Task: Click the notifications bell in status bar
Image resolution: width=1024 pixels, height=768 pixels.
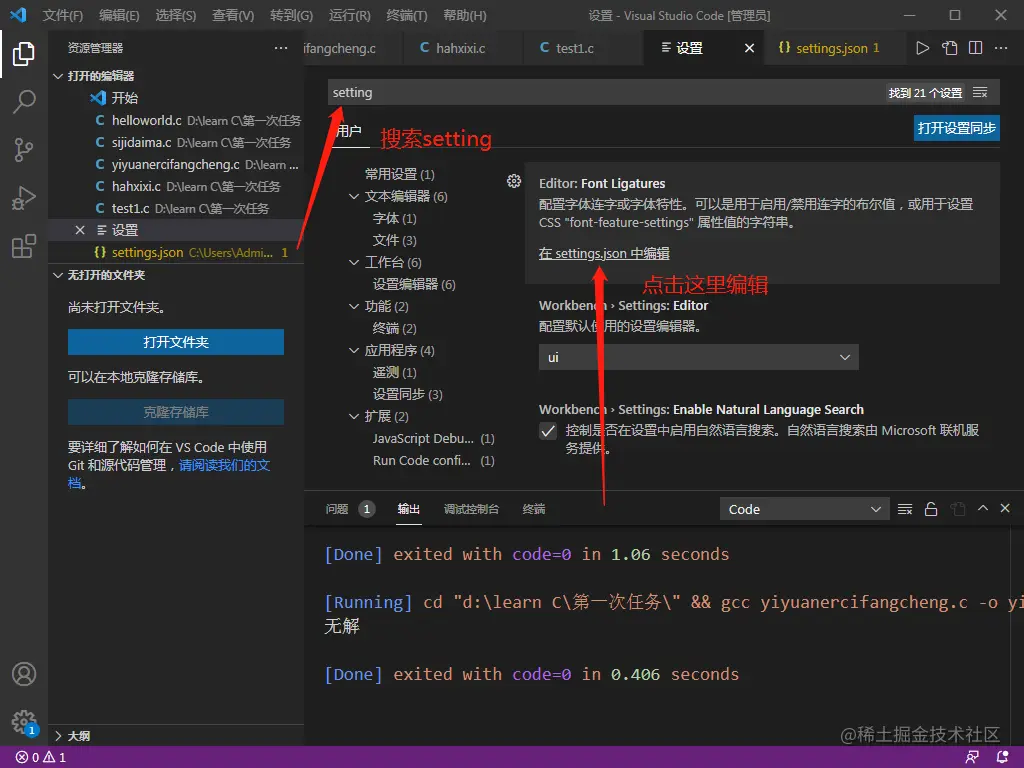Action: pyautogui.click(x=1002, y=758)
